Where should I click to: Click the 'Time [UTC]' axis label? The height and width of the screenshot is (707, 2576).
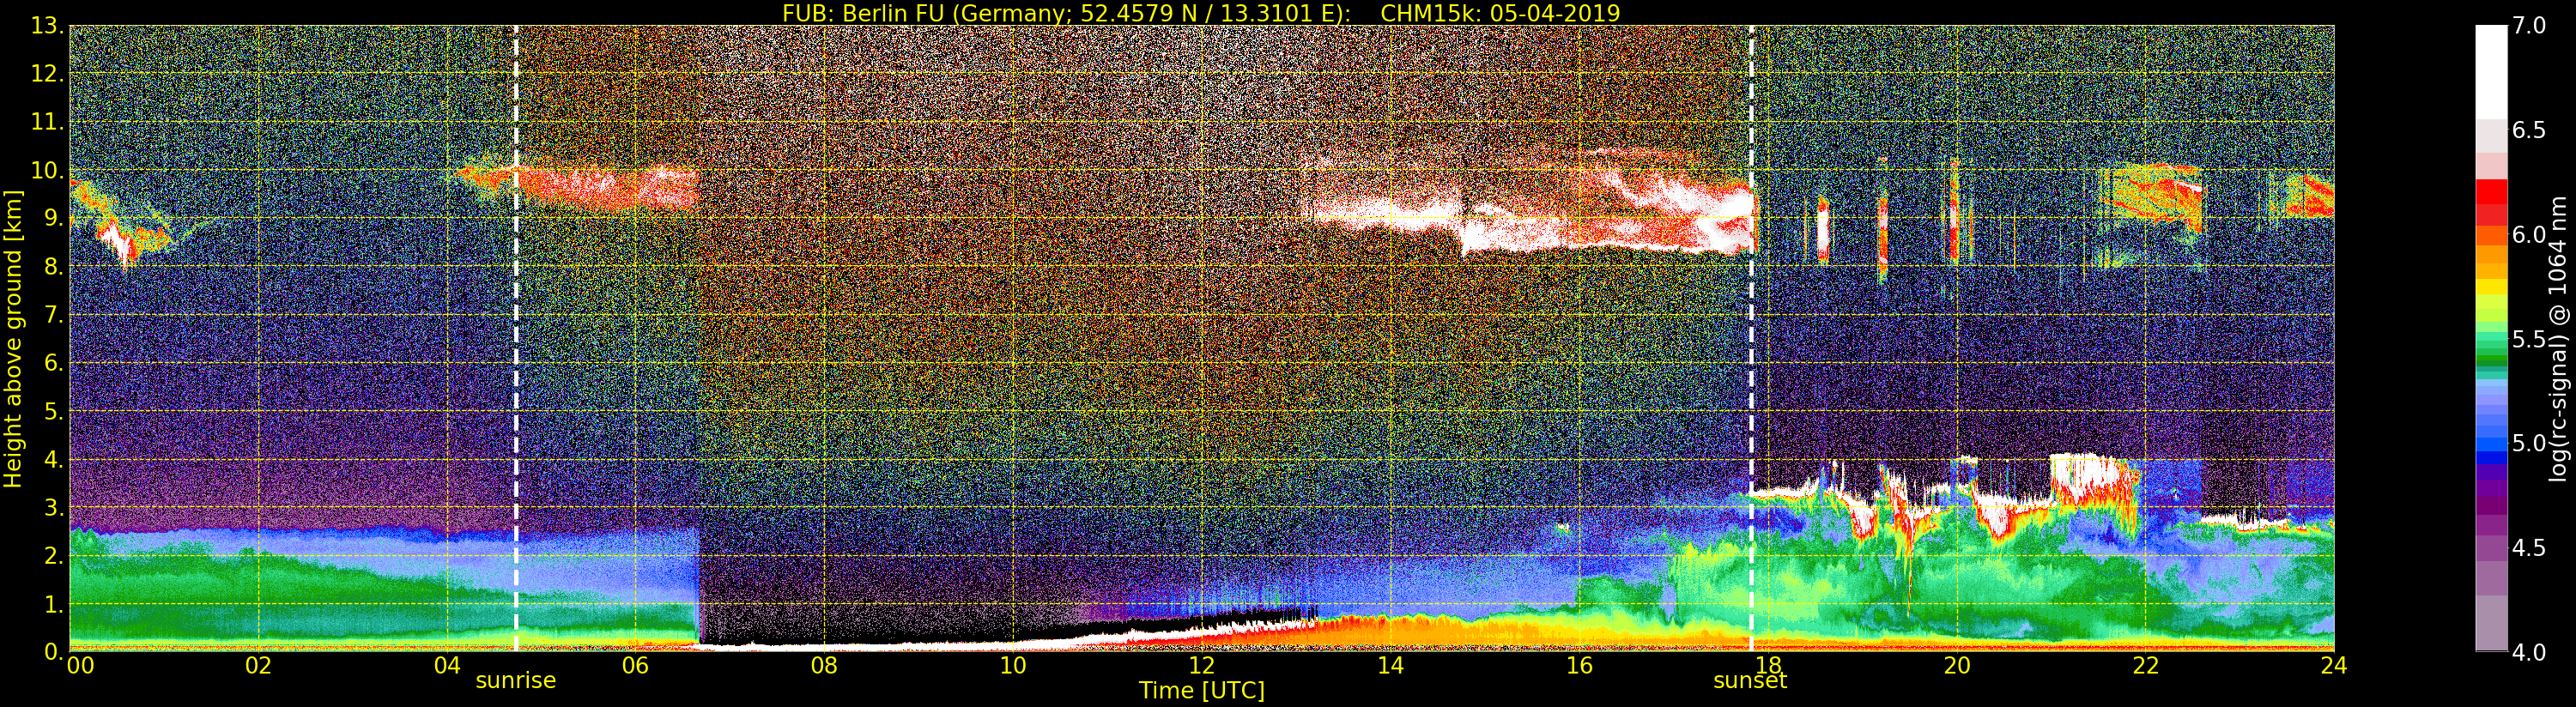coord(1202,690)
